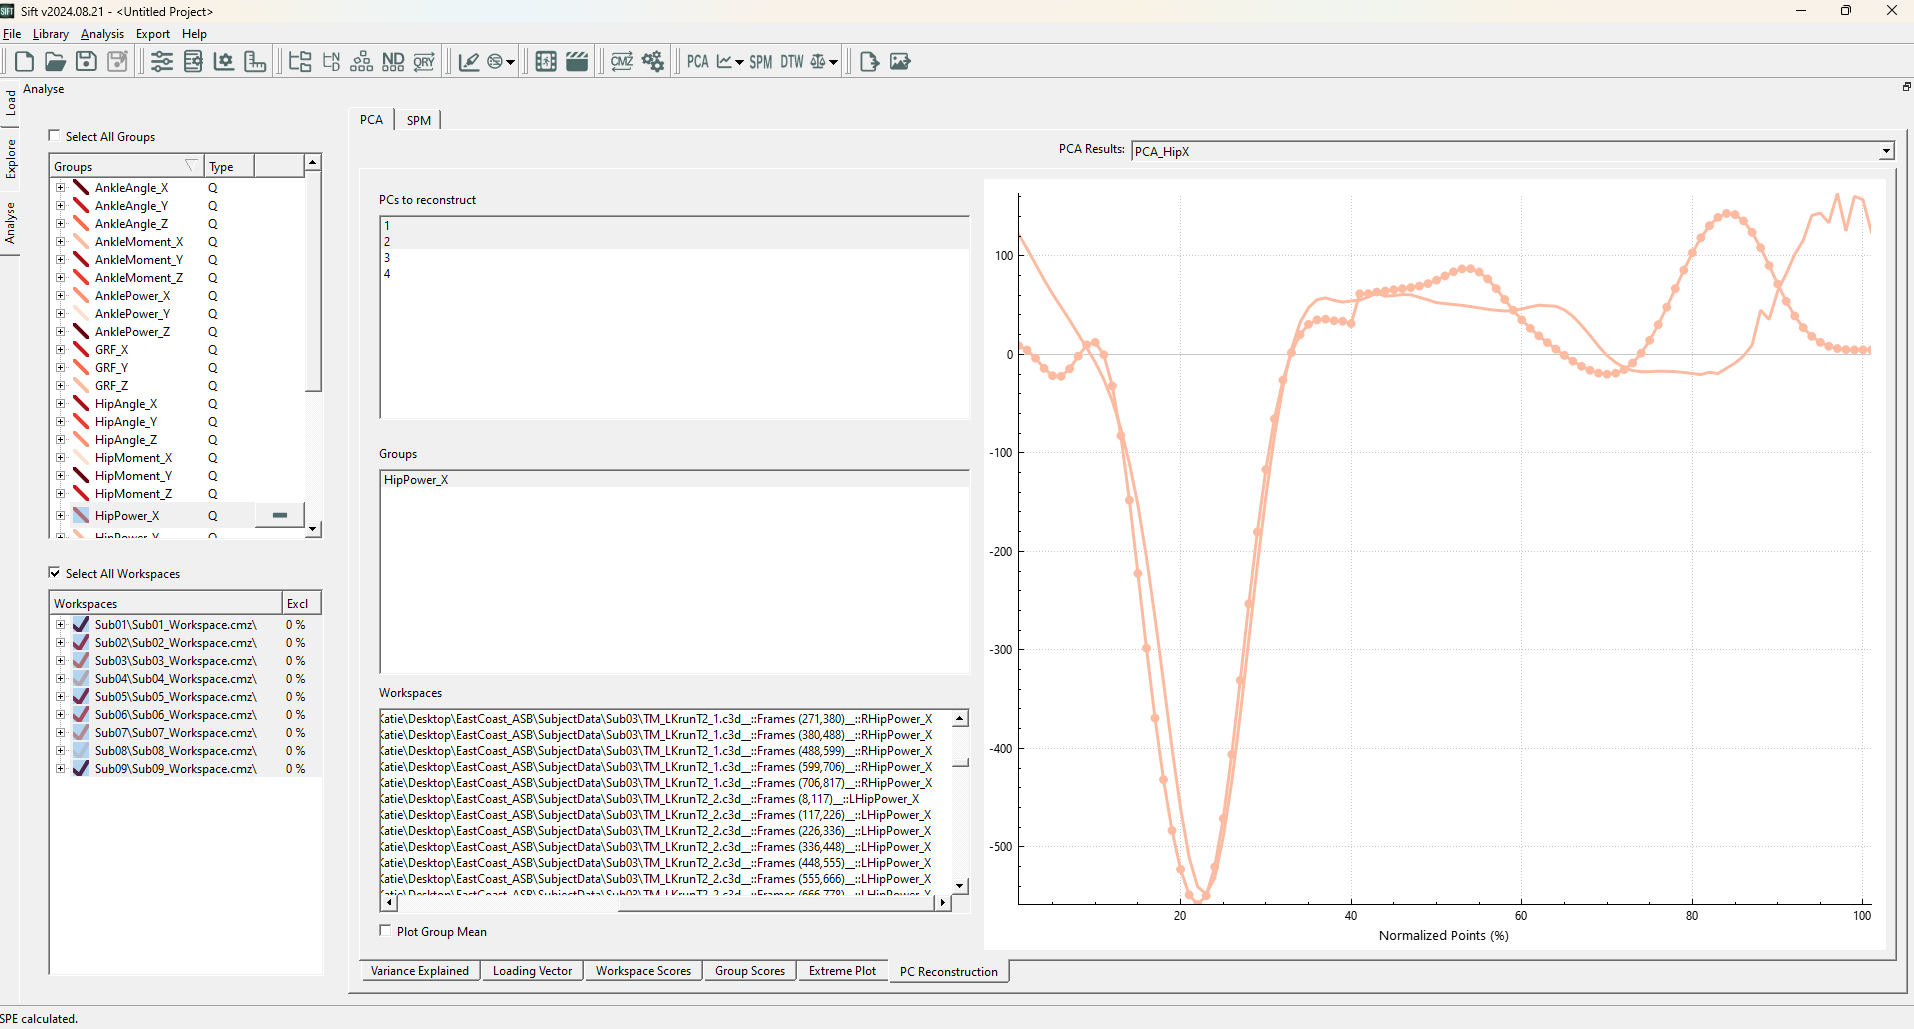Click the film strip animation icon
This screenshot has width=1914, height=1029.
[545, 61]
